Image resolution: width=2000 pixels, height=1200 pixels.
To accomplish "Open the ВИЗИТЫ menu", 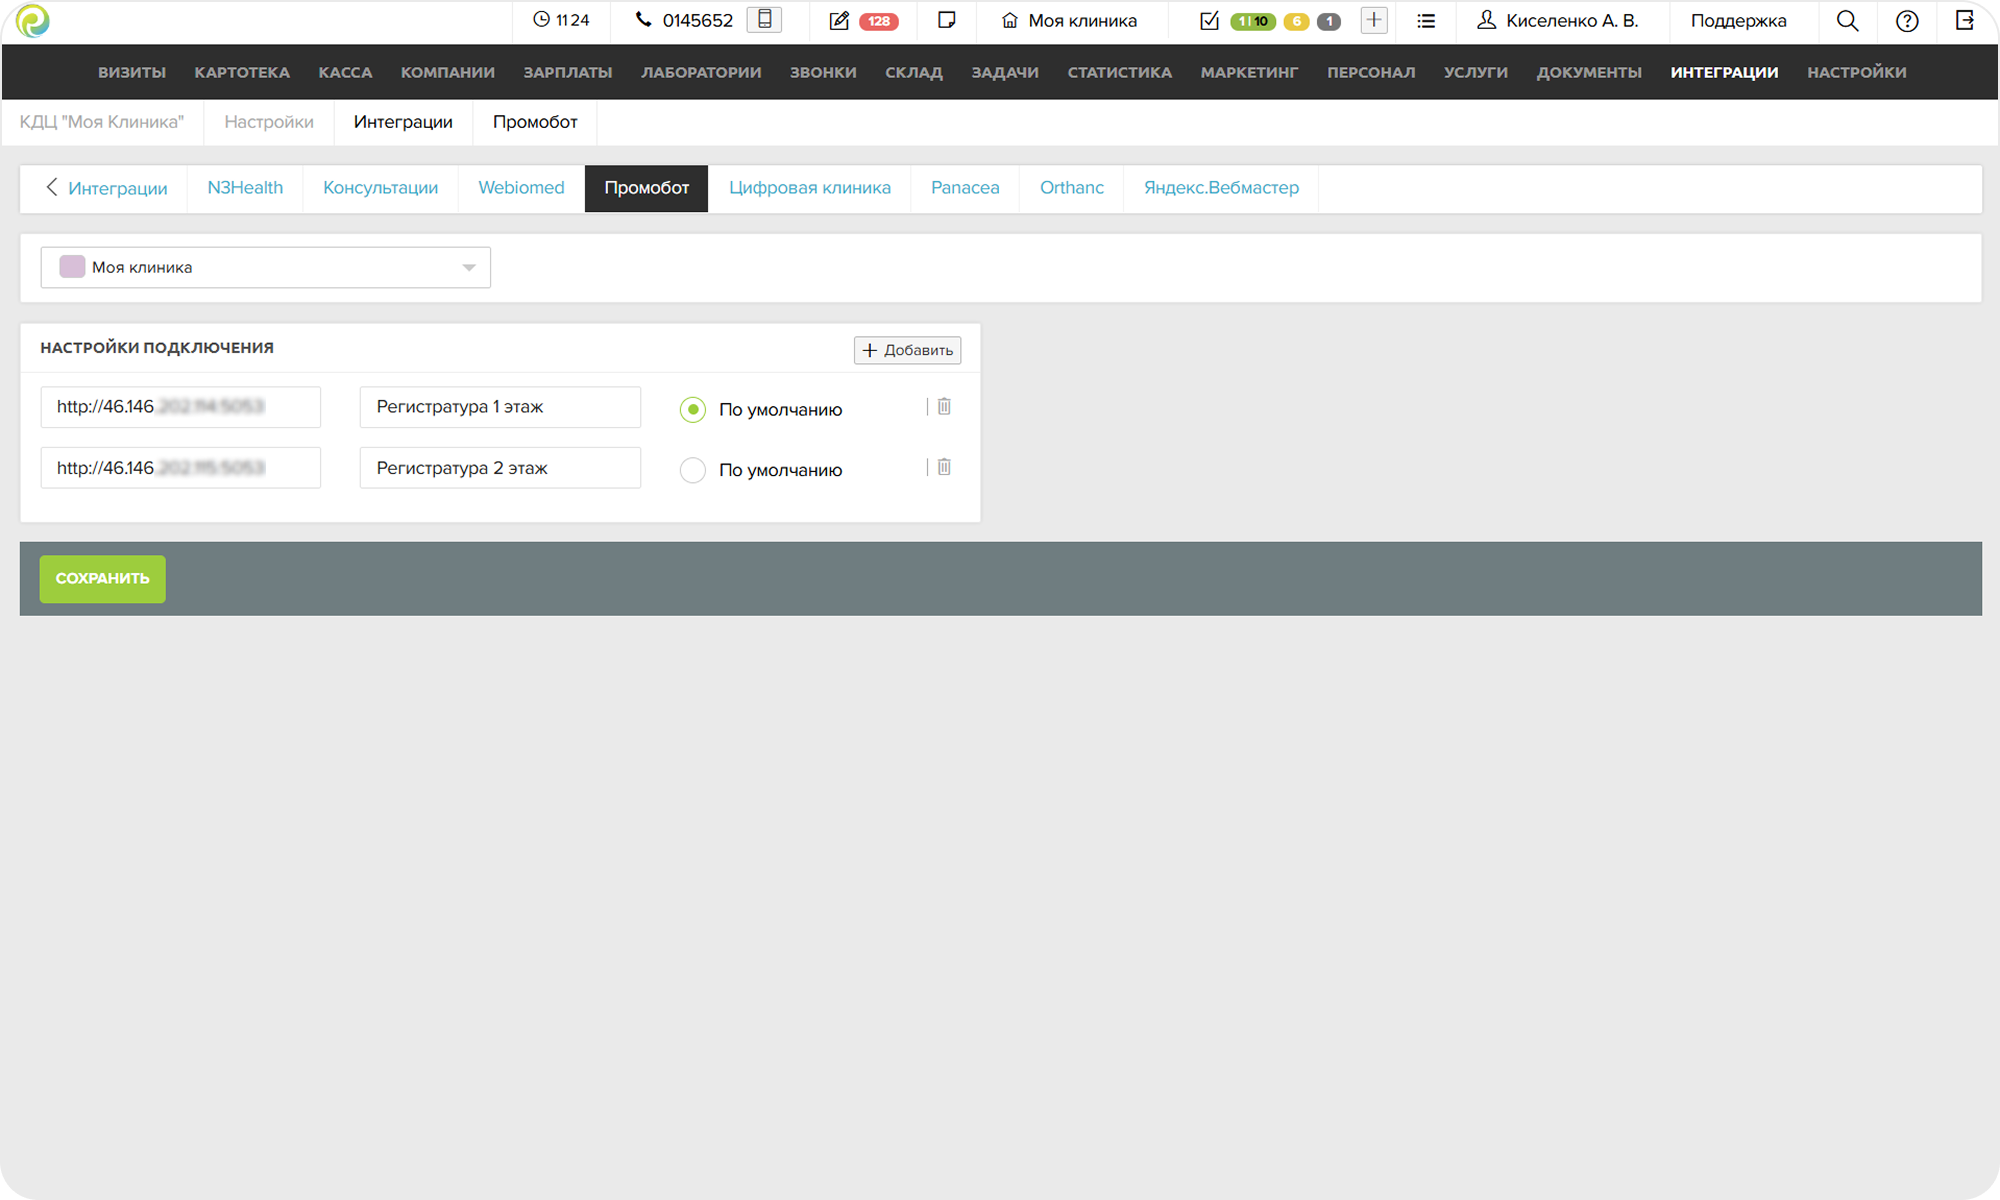I will 132,72.
